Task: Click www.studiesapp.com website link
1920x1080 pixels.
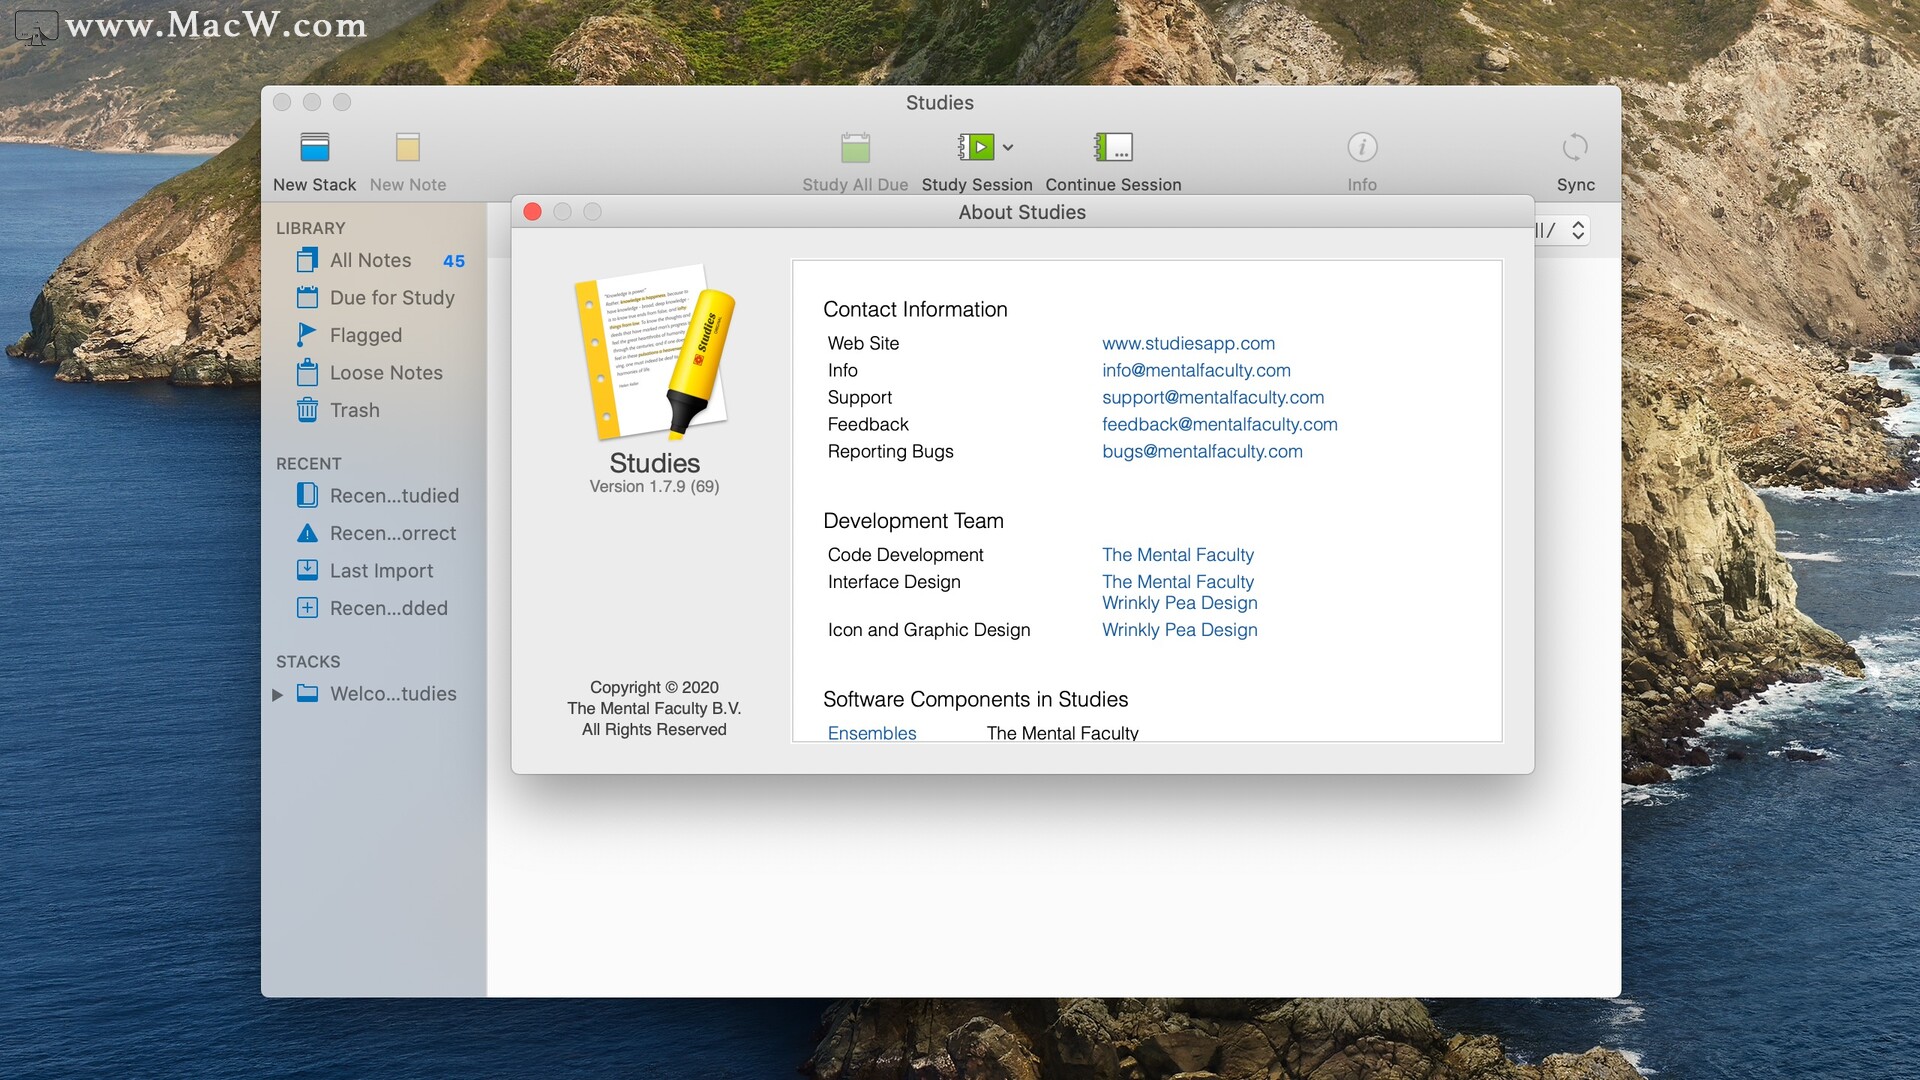Action: click(x=1188, y=342)
